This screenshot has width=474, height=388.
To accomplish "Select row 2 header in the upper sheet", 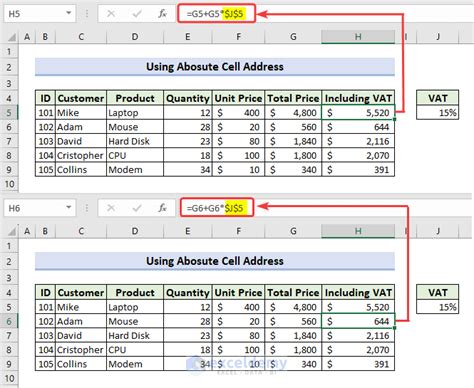I will click(x=9, y=67).
